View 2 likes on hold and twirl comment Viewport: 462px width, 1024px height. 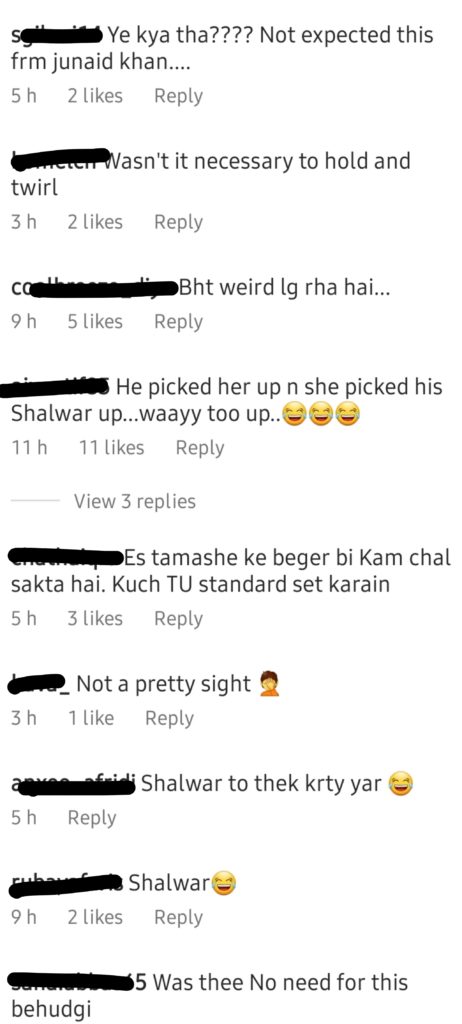click(95, 223)
